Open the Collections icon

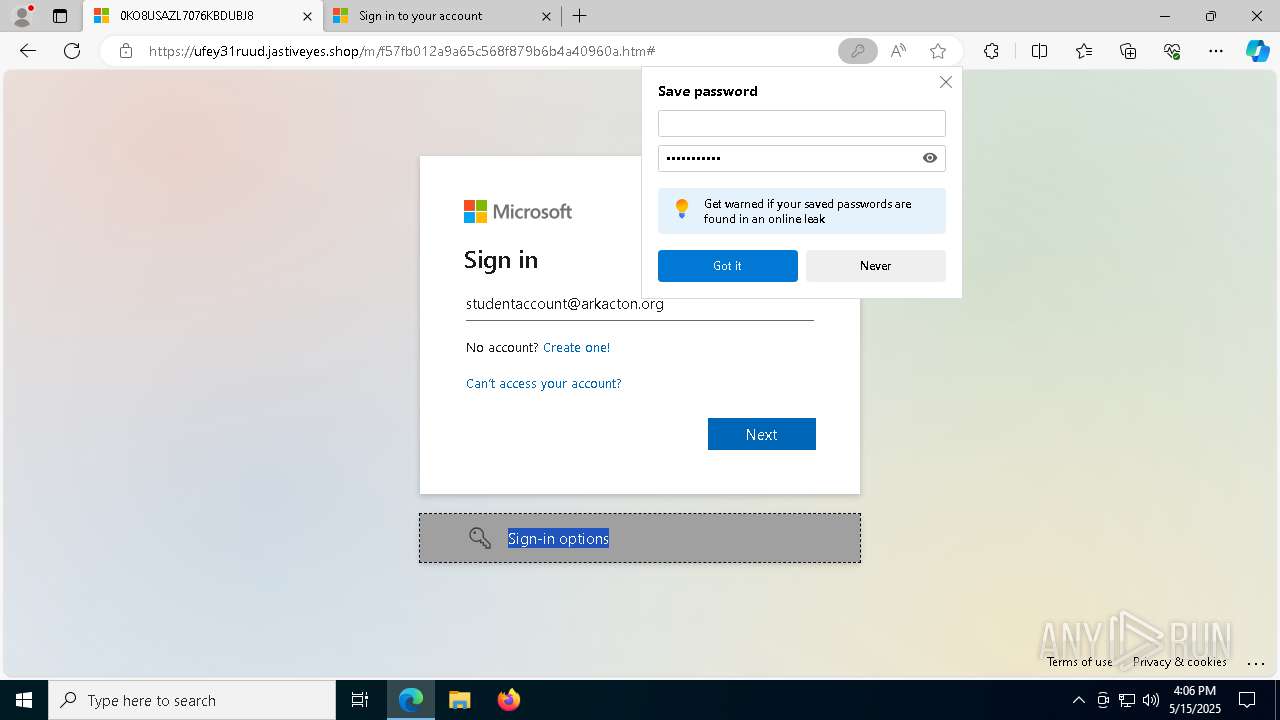[1128, 51]
